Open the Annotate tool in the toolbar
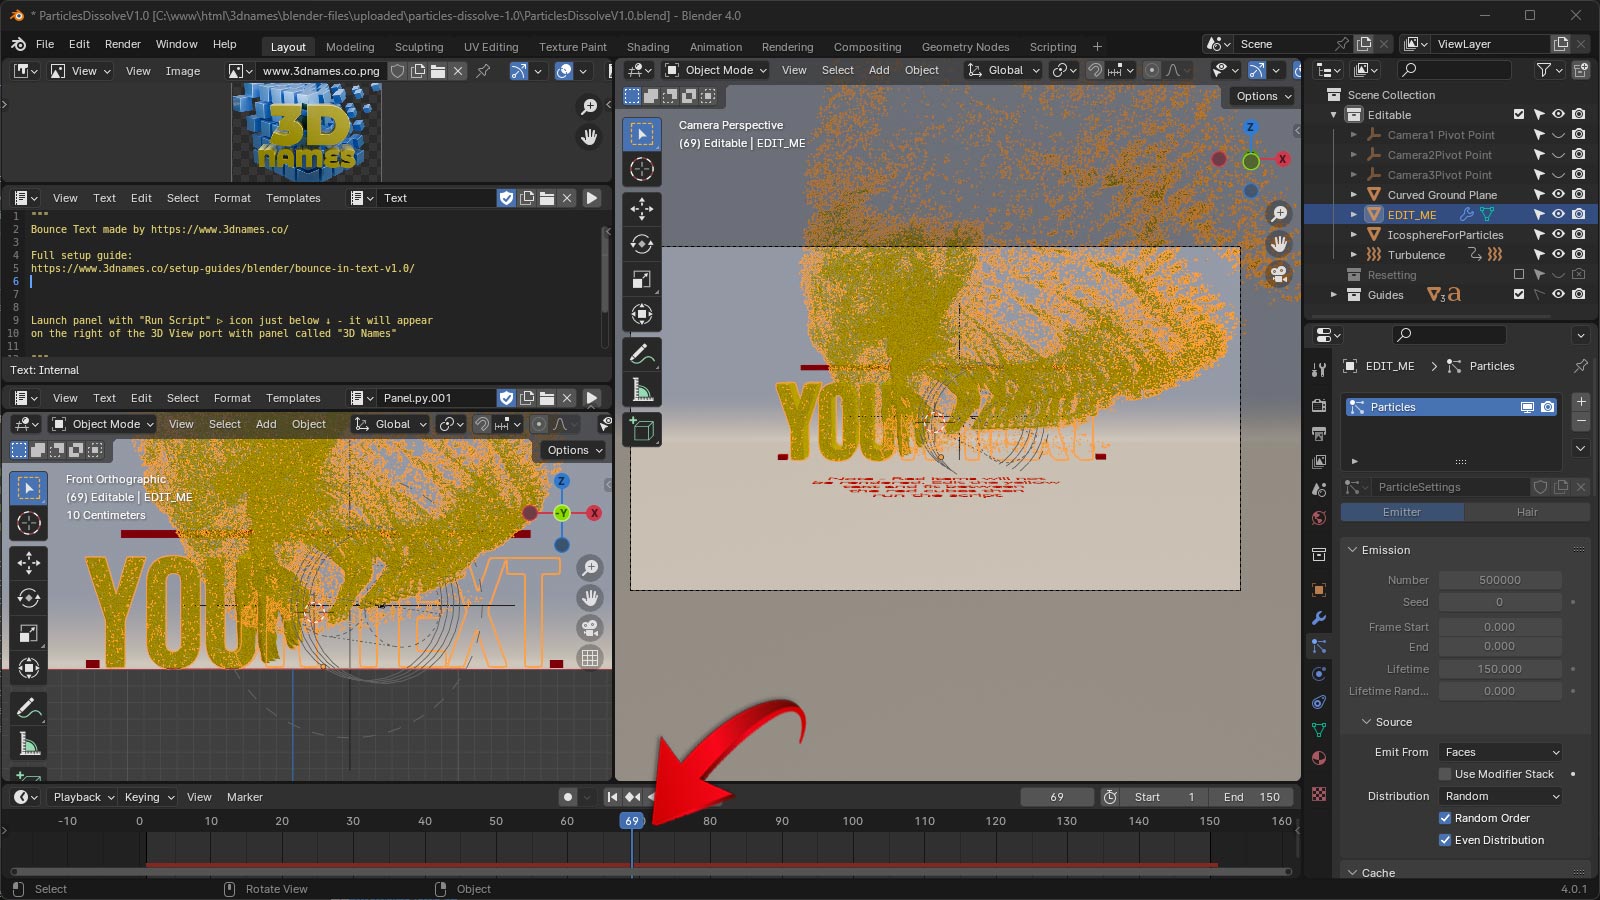This screenshot has width=1600, height=900. [642, 353]
